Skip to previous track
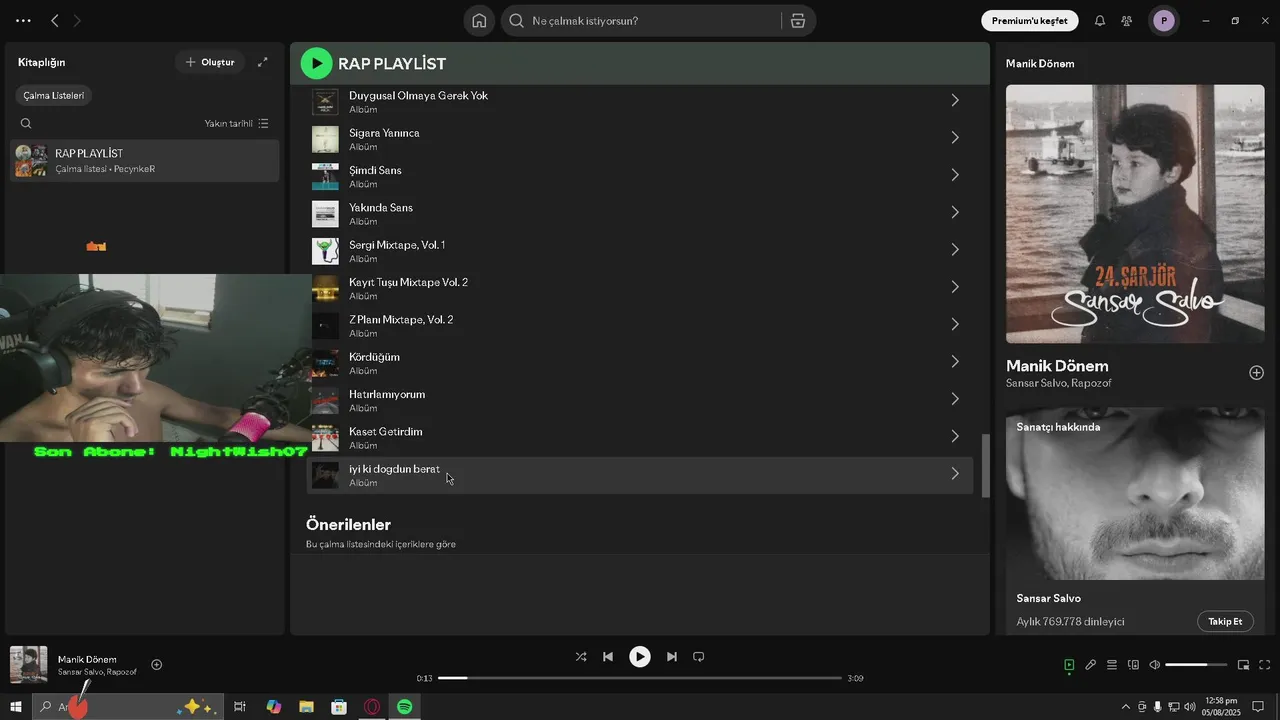Viewport: 1280px width, 720px height. pyautogui.click(x=608, y=657)
